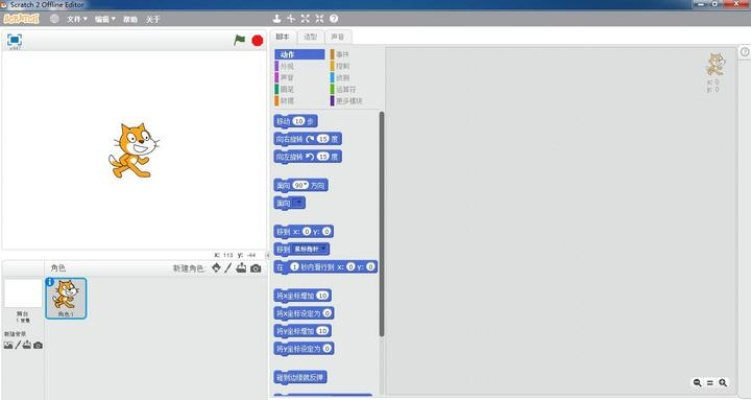Open the 移到 鼠标指针 target dropdown

[324, 248]
